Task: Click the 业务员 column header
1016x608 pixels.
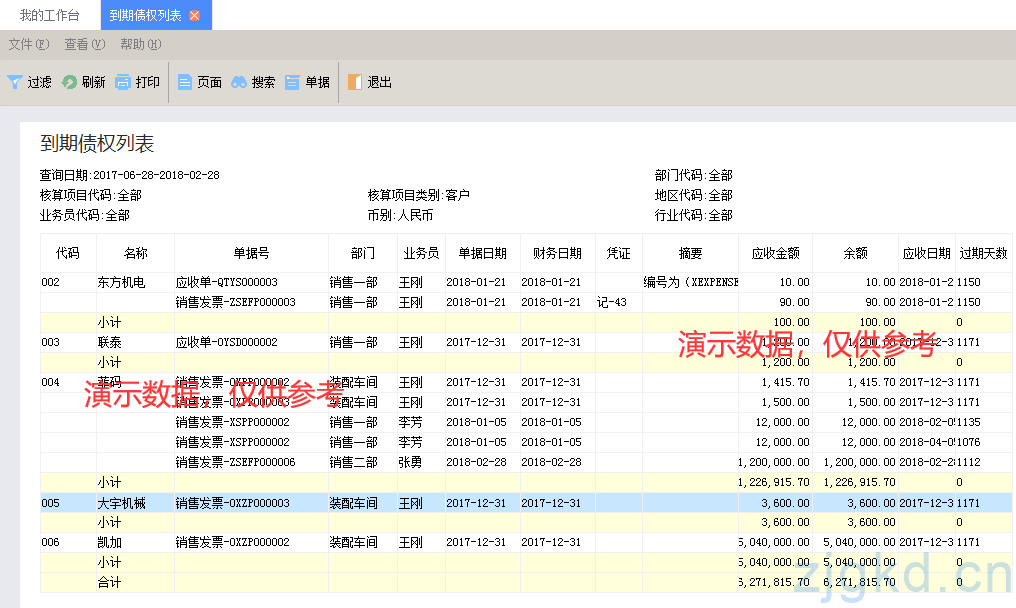Action: pyautogui.click(x=421, y=253)
